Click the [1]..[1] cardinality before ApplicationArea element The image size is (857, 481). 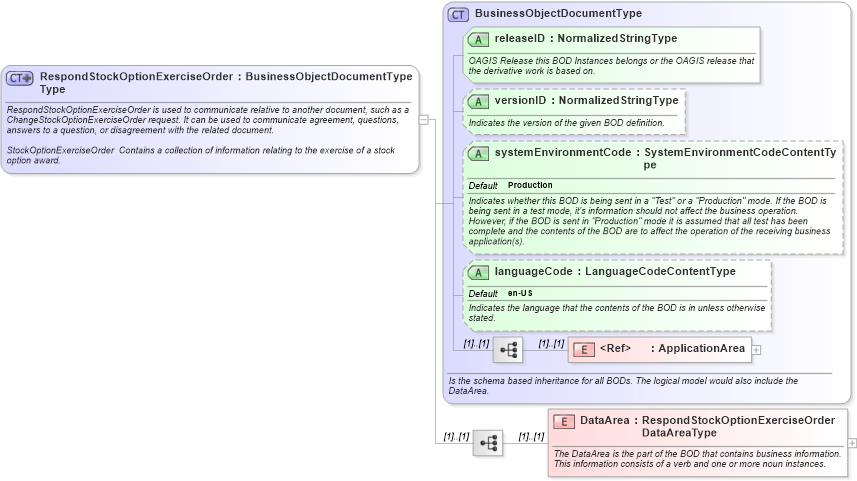pos(551,343)
